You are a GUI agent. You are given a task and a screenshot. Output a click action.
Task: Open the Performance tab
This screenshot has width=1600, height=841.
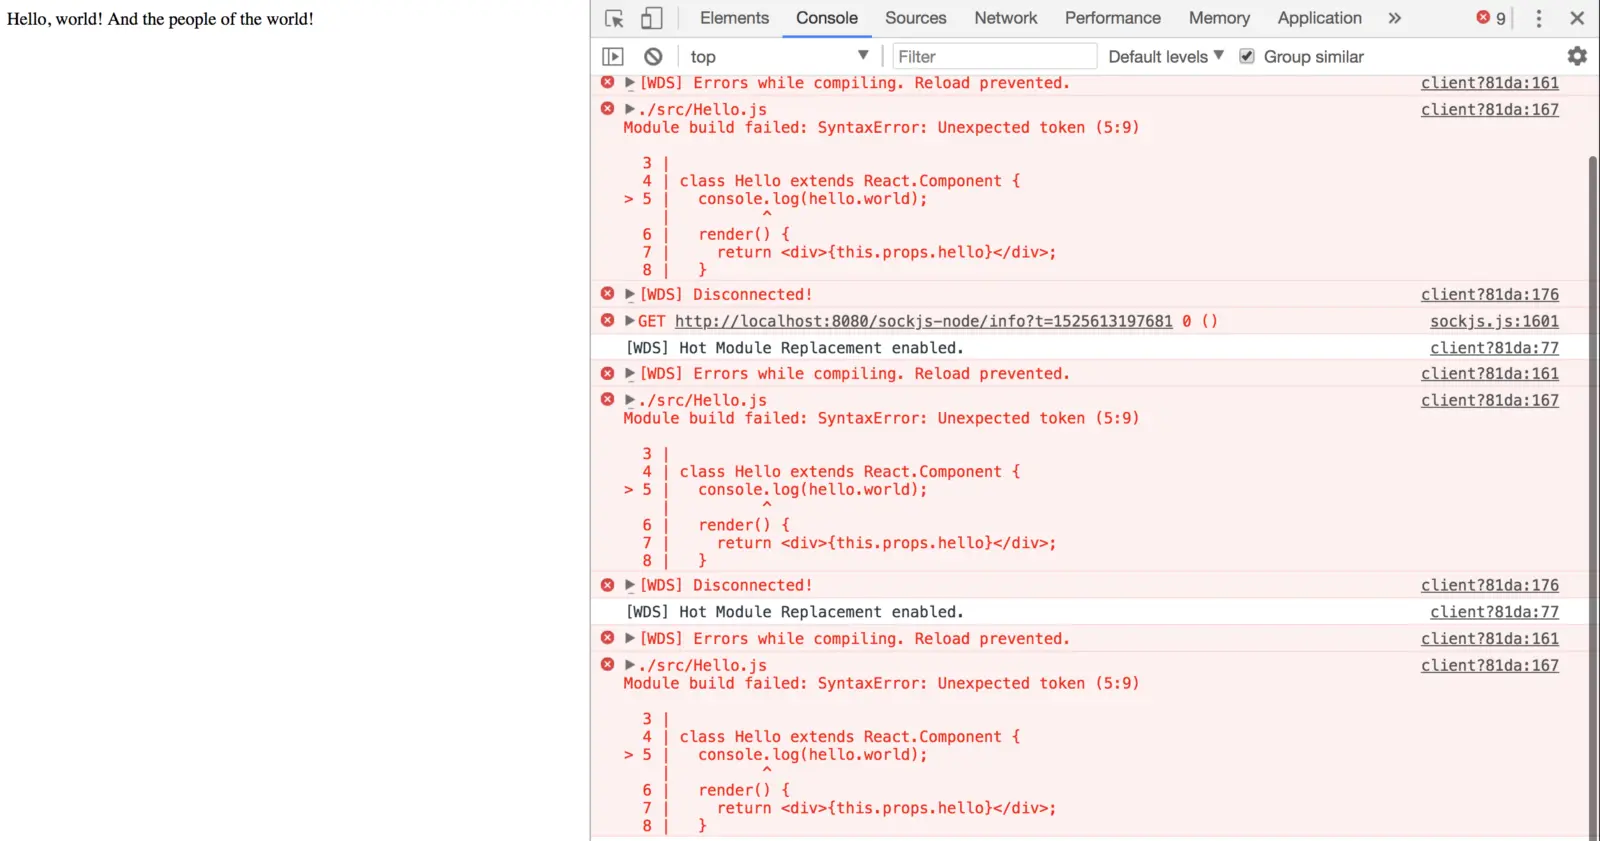(x=1113, y=18)
